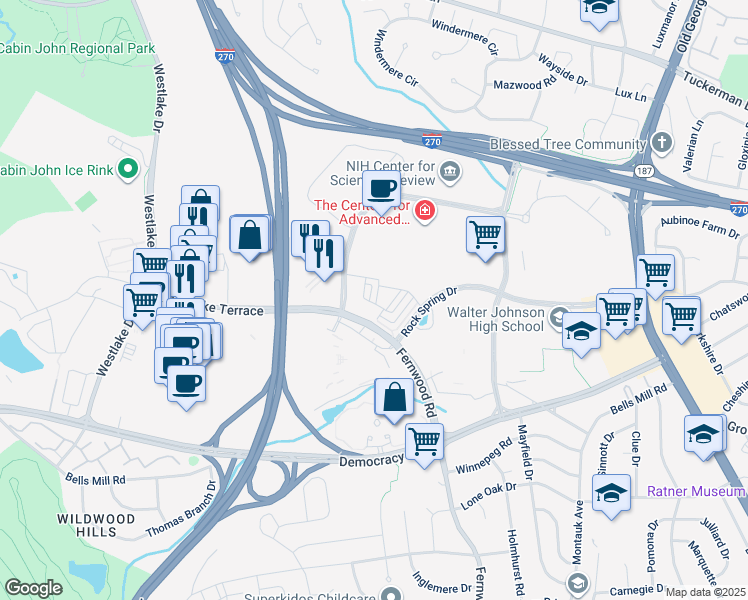
Task: Click the Ratner Museum label
Action: pyautogui.click(x=697, y=491)
